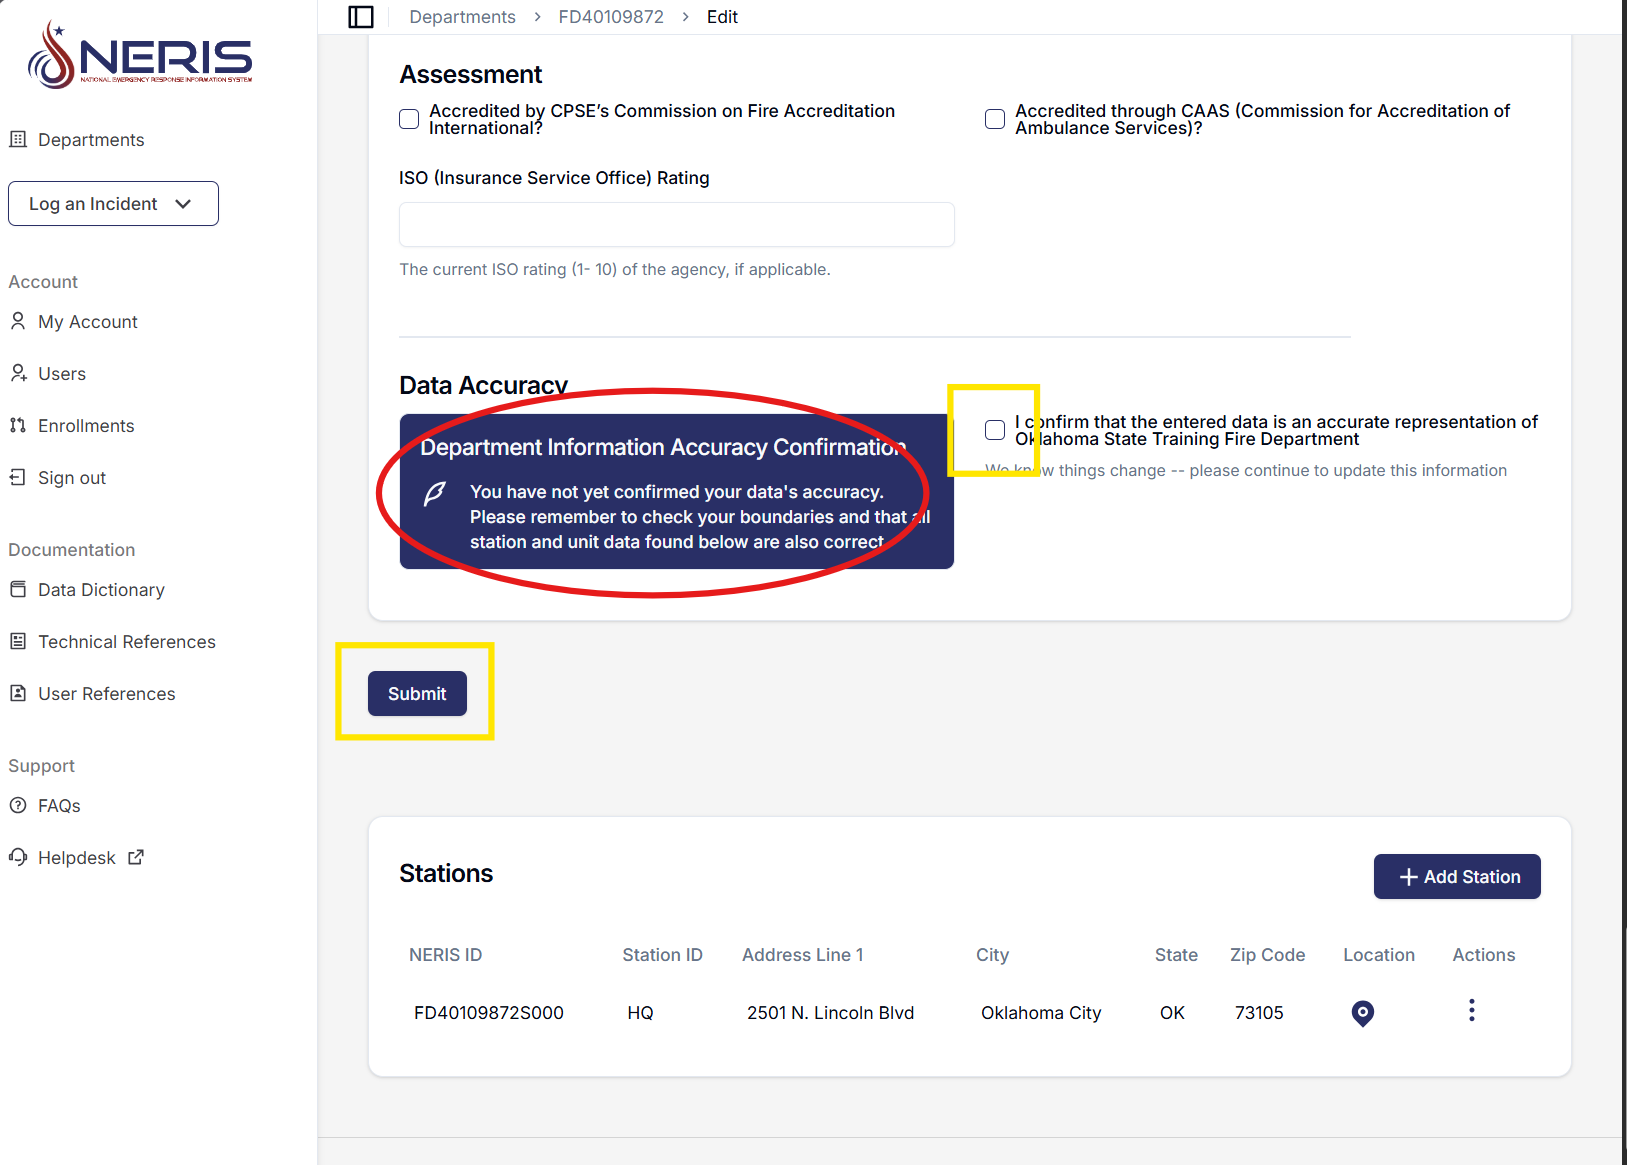Check the CAAS accreditation checkbox

[x=995, y=119]
